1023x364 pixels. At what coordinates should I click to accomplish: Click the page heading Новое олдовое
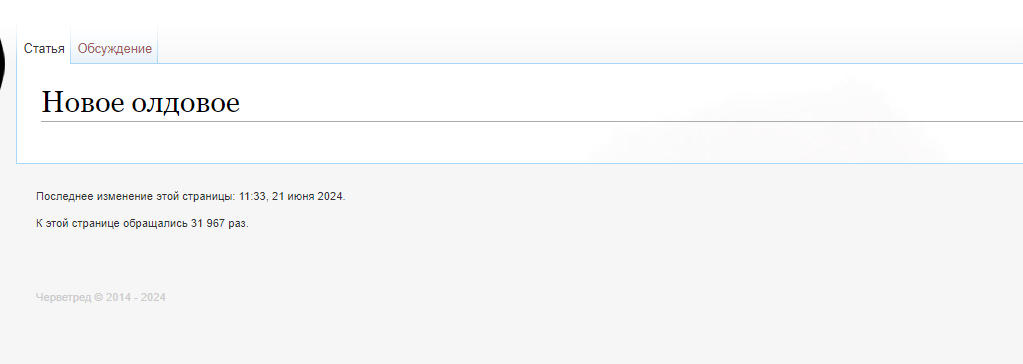(141, 102)
